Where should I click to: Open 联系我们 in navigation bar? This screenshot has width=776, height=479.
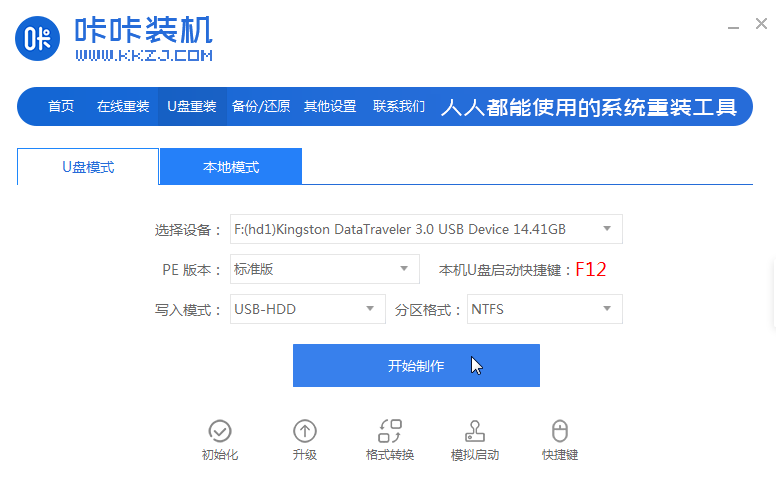pyautogui.click(x=399, y=106)
